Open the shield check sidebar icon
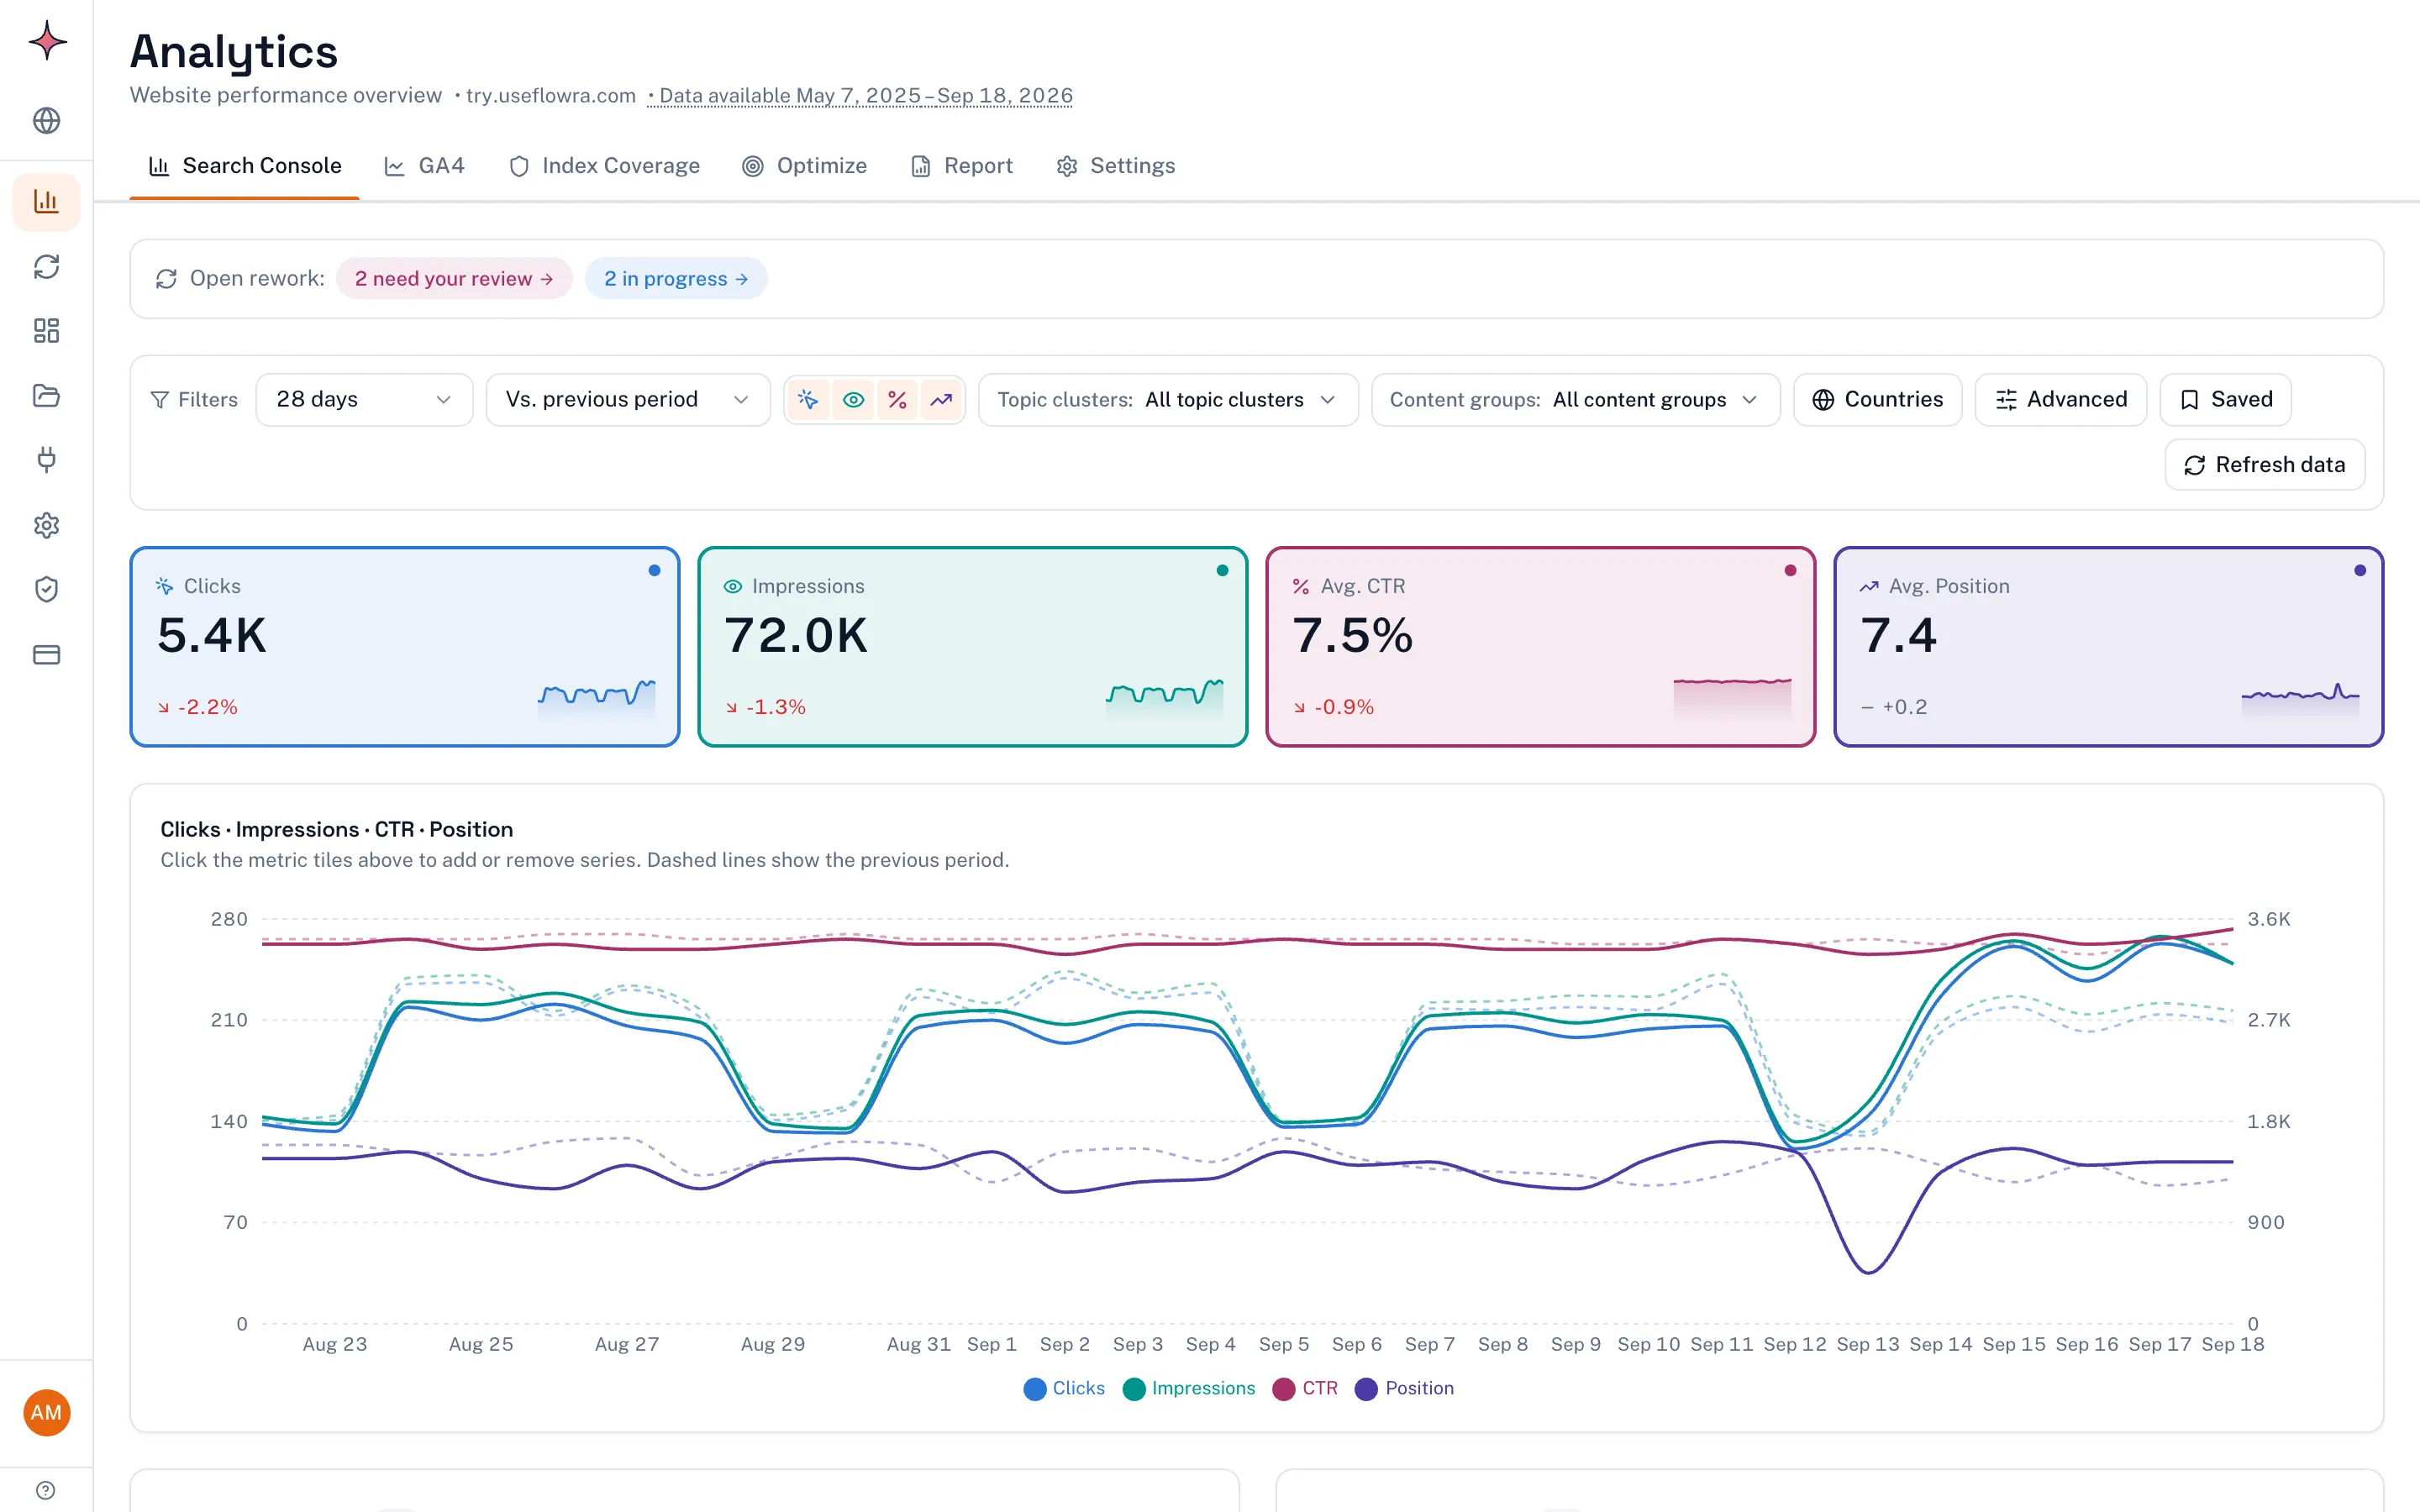The width and height of the screenshot is (2420, 1512). 47,589
